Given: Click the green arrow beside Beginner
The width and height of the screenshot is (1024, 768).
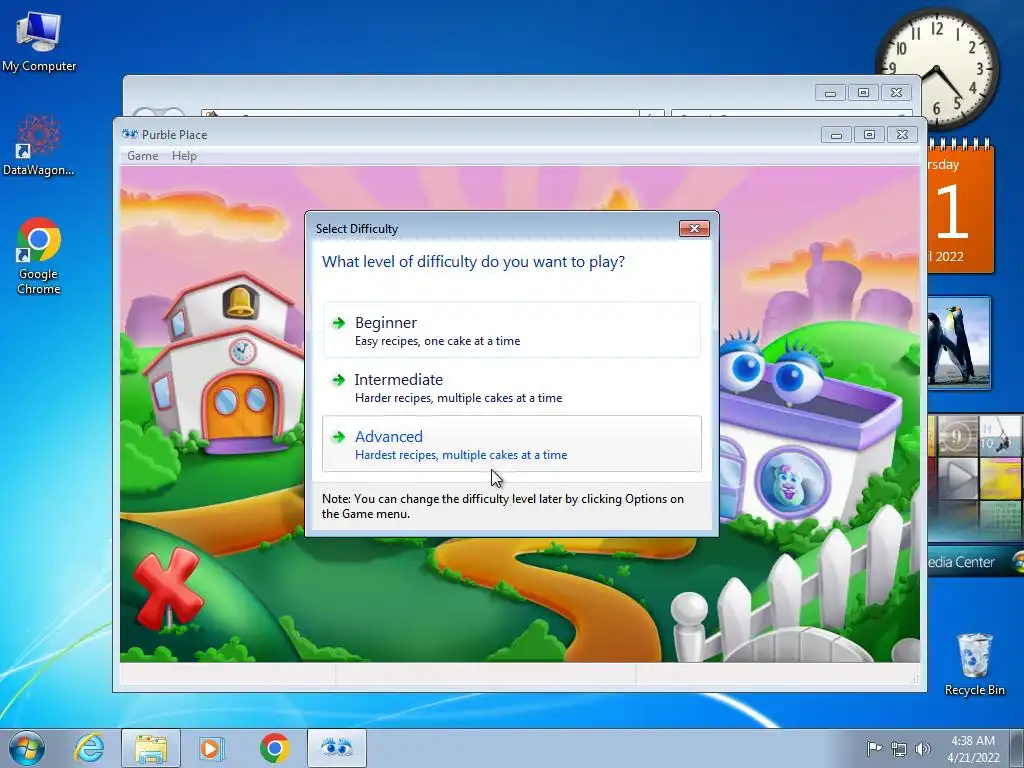Looking at the screenshot, I should [x=338, y=323].
